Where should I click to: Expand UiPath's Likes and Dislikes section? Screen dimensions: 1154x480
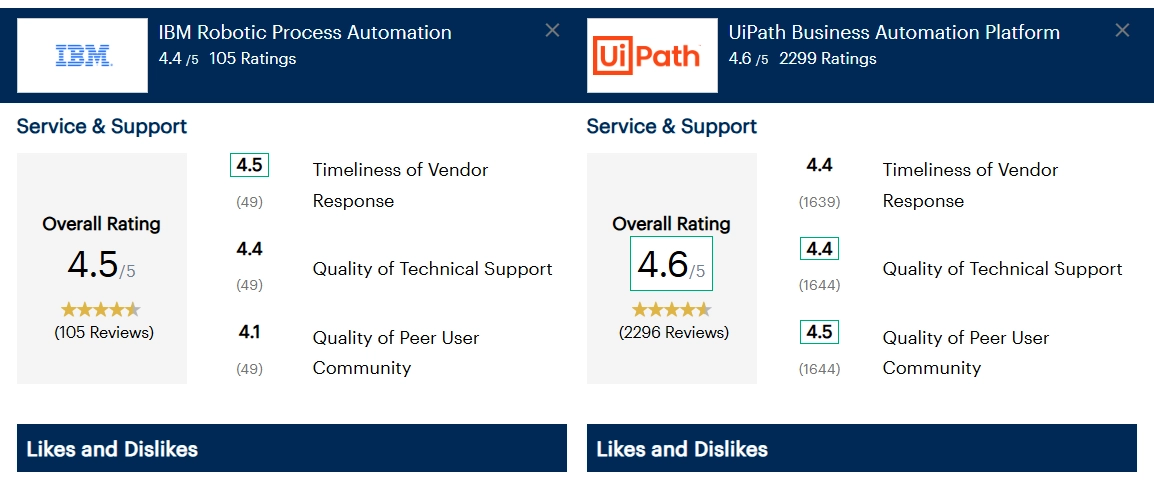coord(862,448)
